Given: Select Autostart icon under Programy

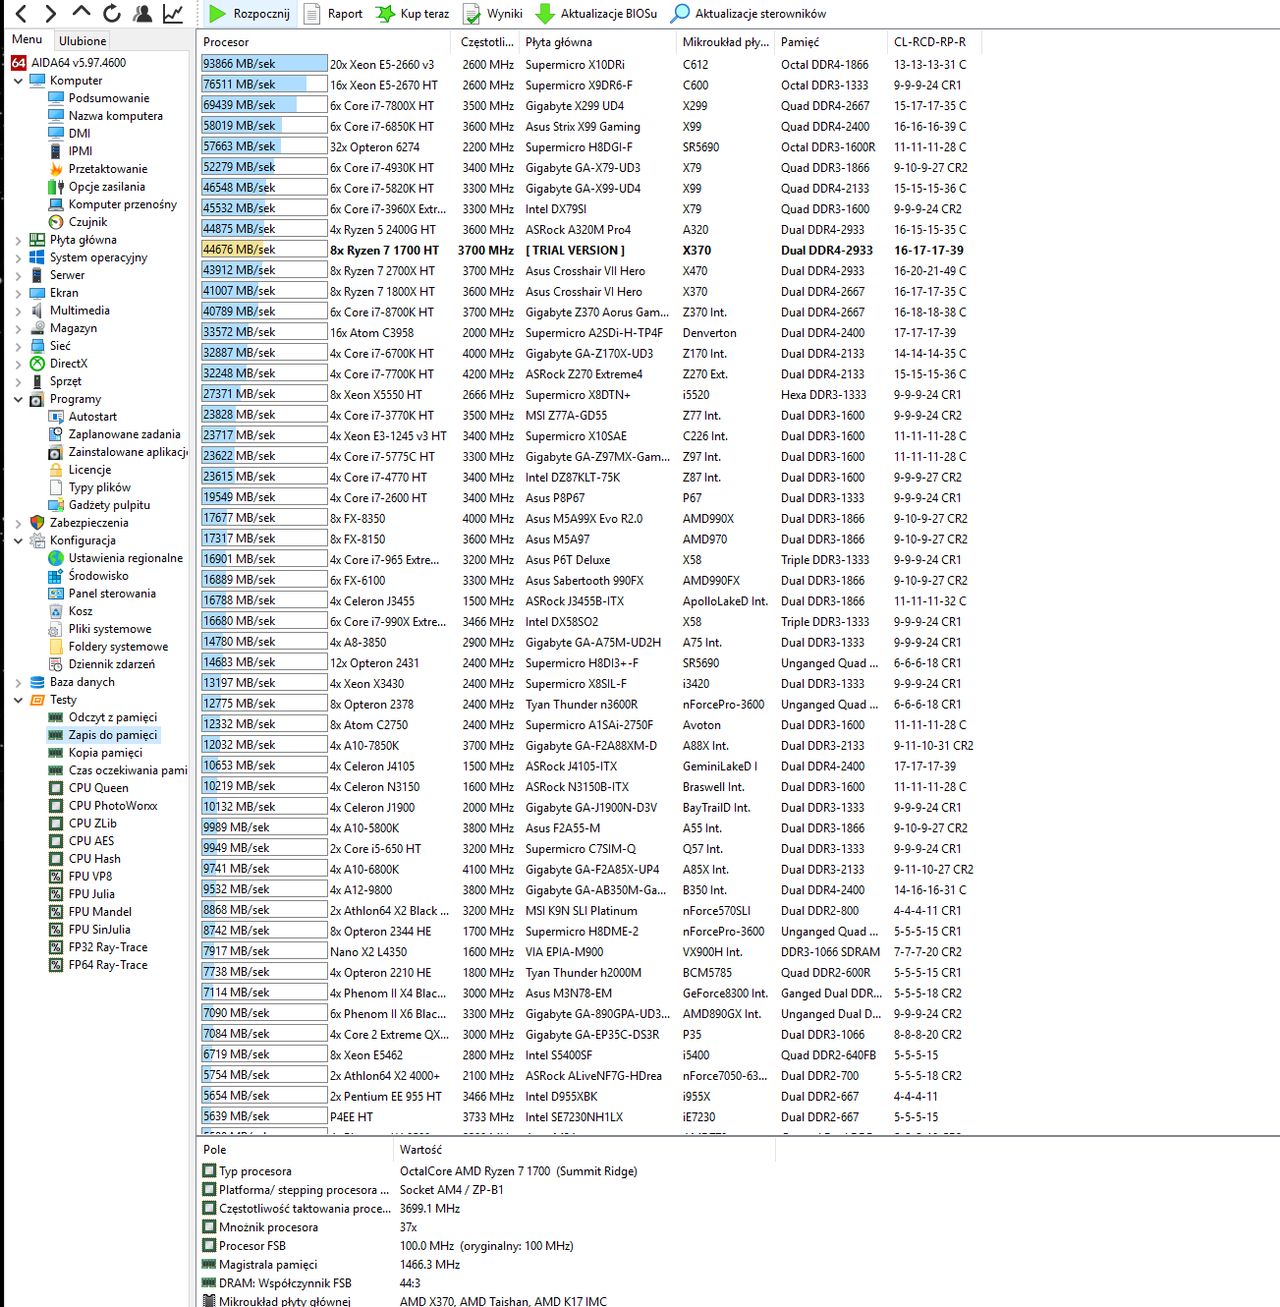Looking at the screenshot, I should pyautogui.click(x=56, y=417).
